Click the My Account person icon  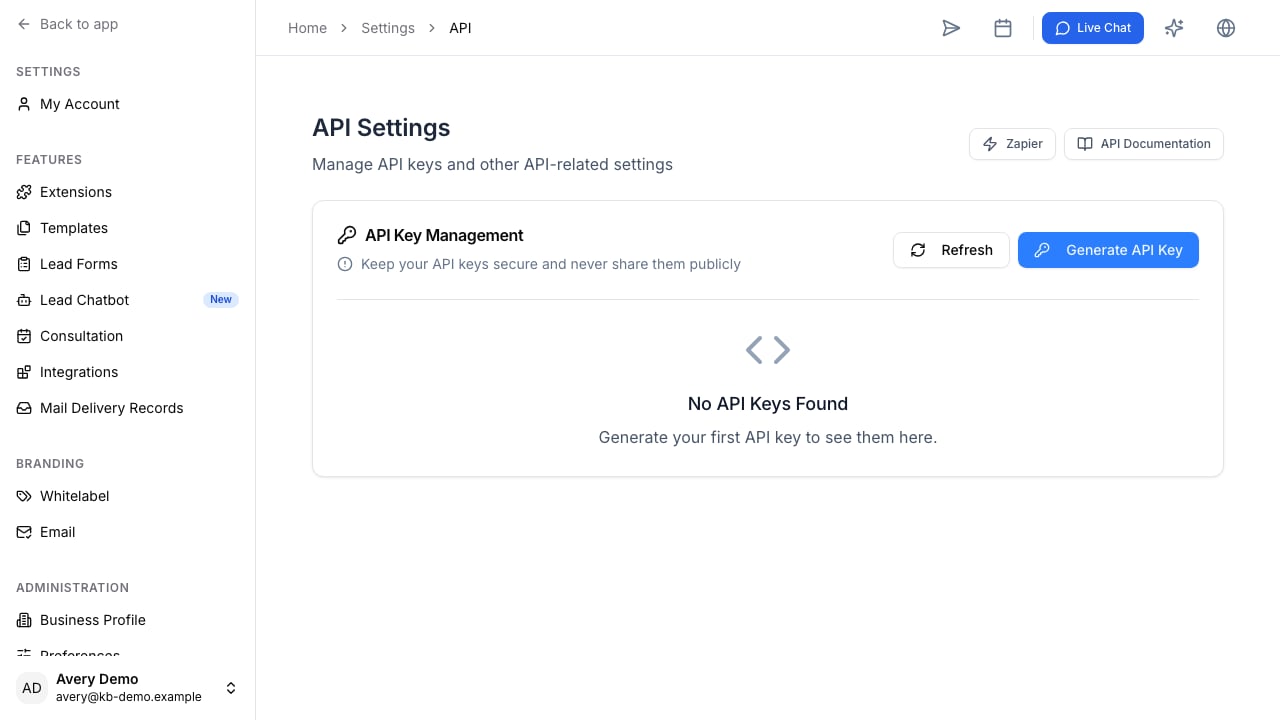coord(24,104)
